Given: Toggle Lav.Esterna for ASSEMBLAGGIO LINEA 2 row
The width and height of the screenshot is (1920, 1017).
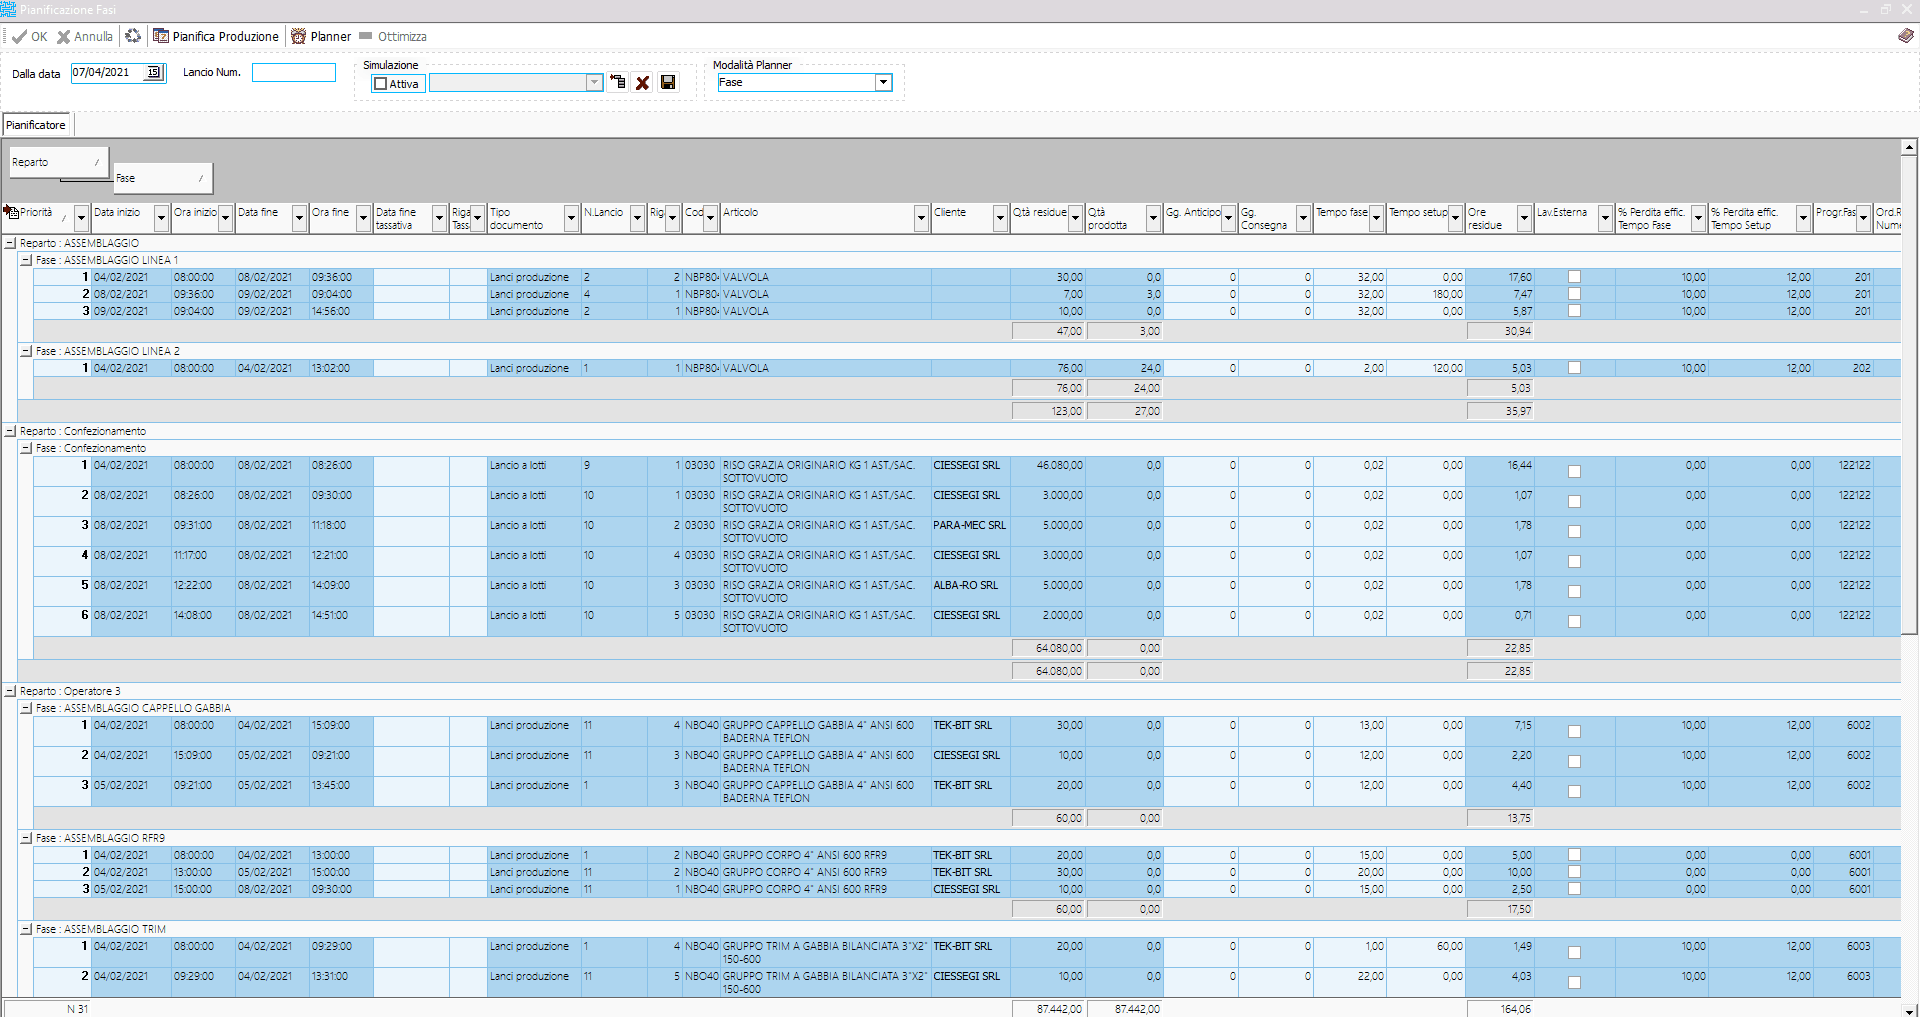Looking at the screenshot, I should point(1574,368).
